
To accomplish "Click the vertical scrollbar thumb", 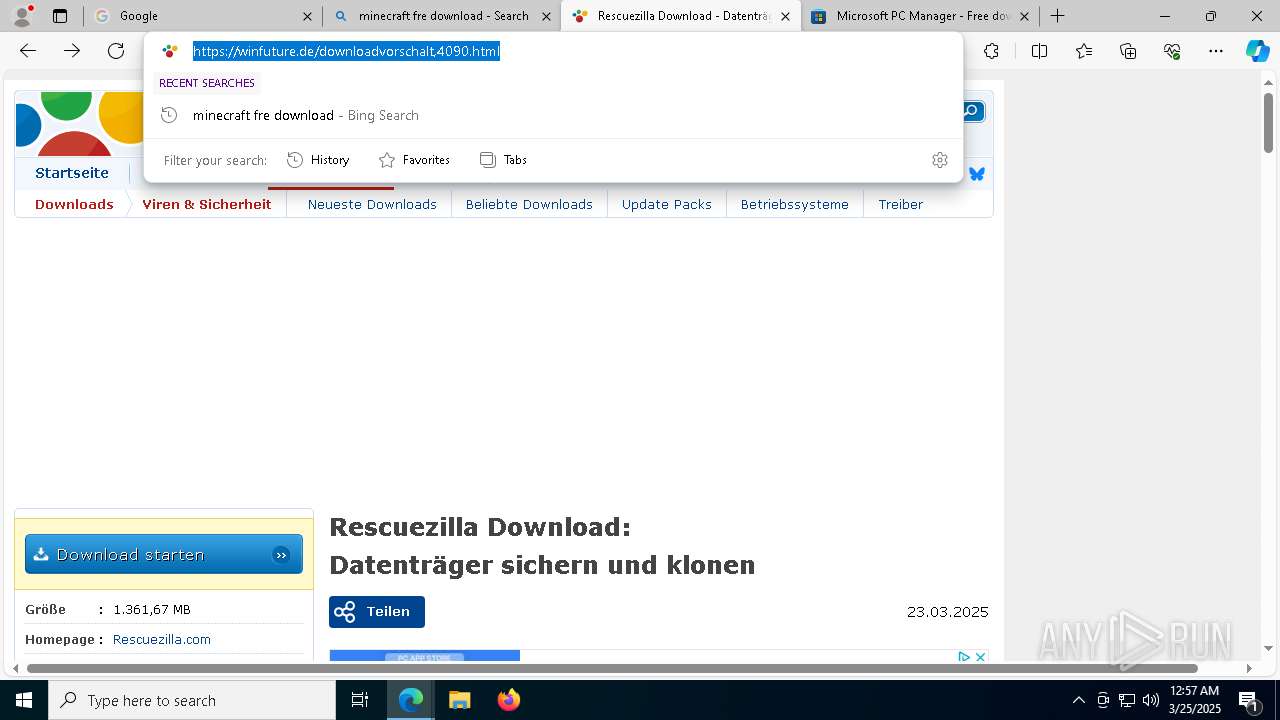I will coord(1269,124).
